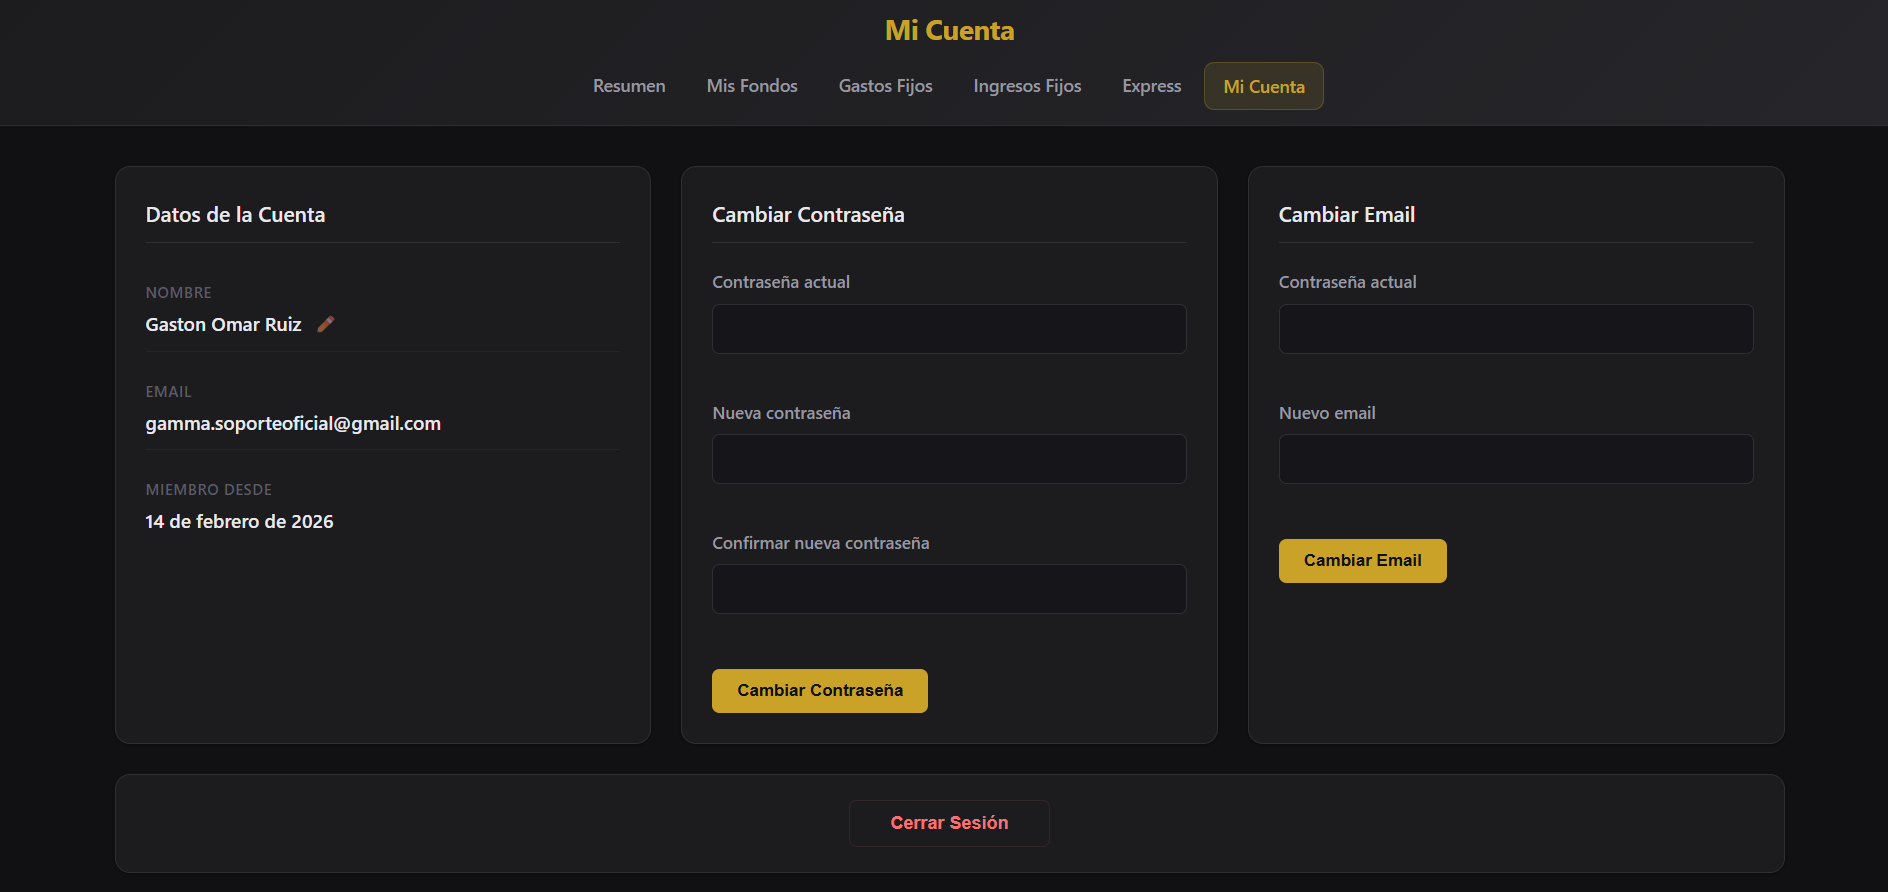
Task: Switch to the Mis Fondos tab
Action: tap(752, 86)
